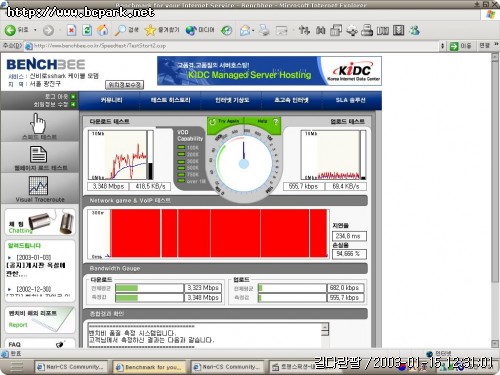Click the result text area up arrow
The height and width of the screenshot is (375, 500).
tap(325, 326)
